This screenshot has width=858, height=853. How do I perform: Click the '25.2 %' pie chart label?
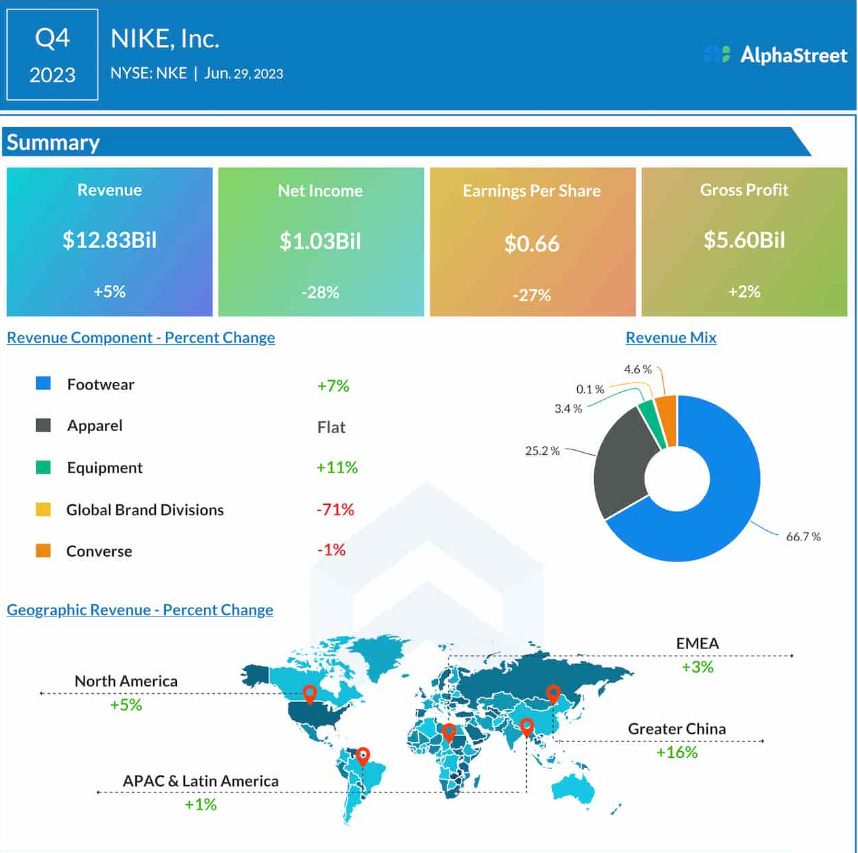click(542, 451)
